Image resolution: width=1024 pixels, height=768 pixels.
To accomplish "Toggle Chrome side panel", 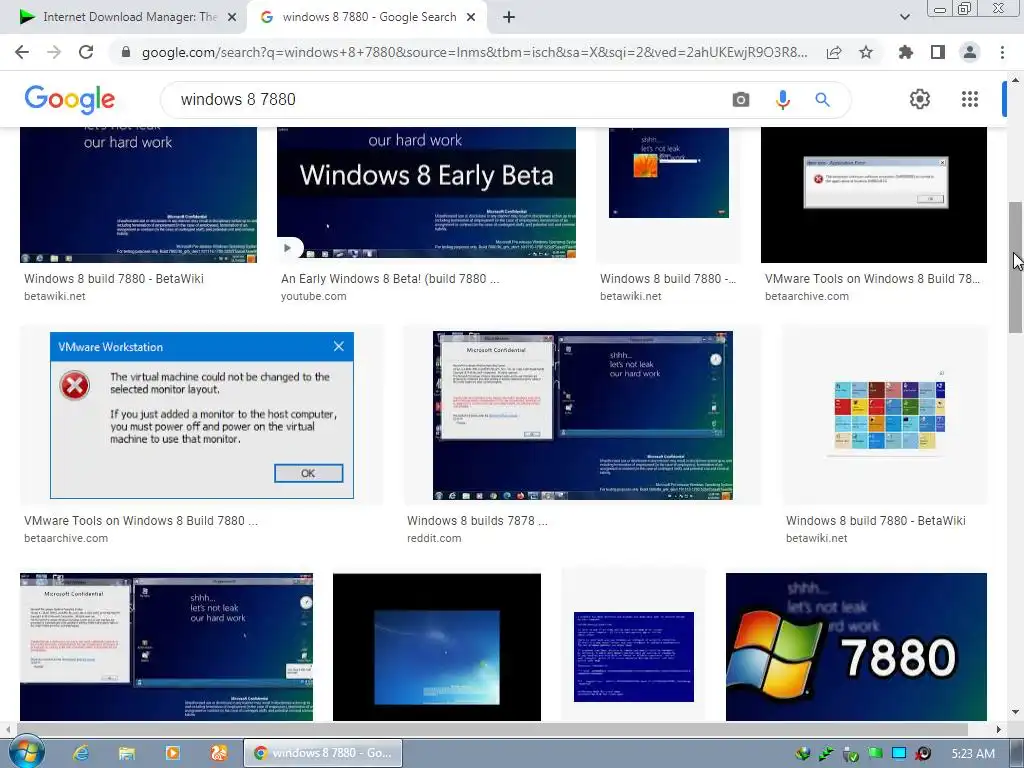I will 938,52.
